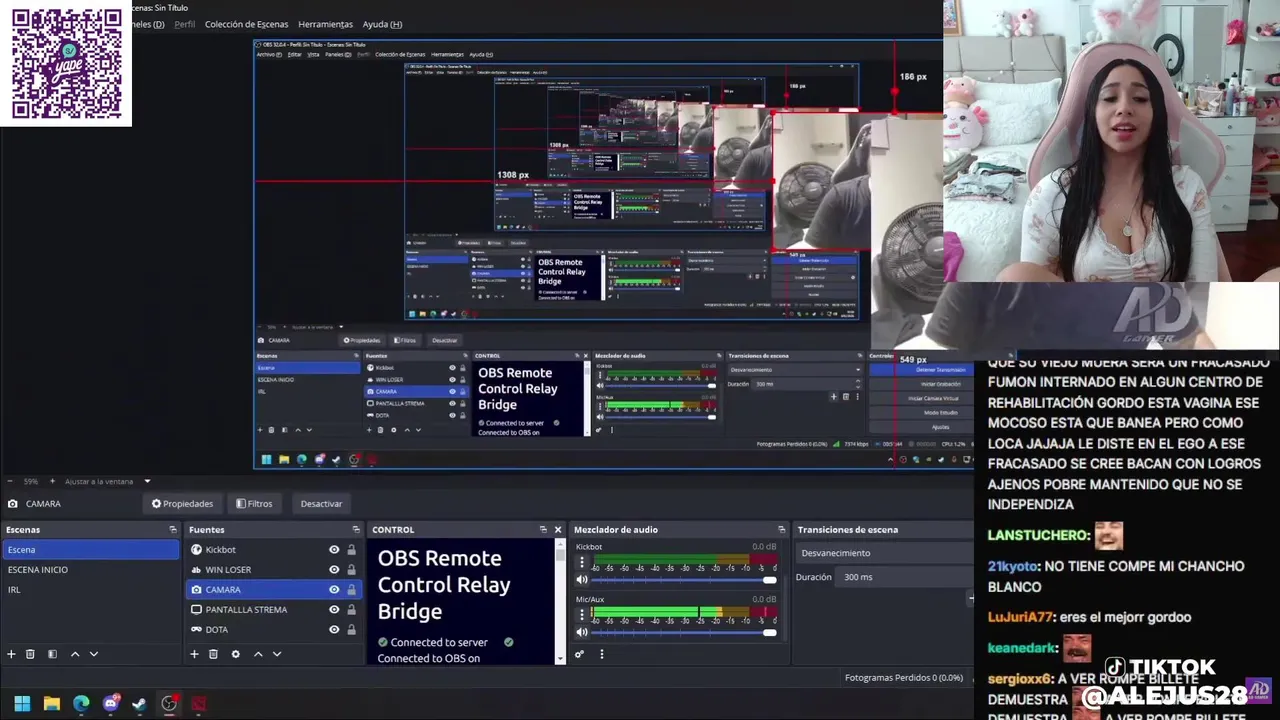Open scene filters icon in the Escenas toolbar
1280x720 pixels.
[52, 654]
